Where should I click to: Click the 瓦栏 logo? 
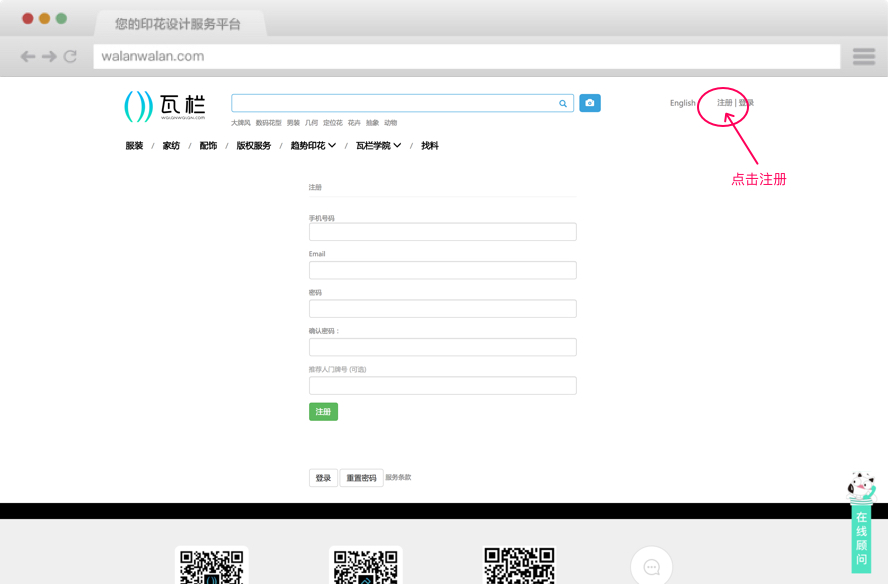(x=165, y=106)
